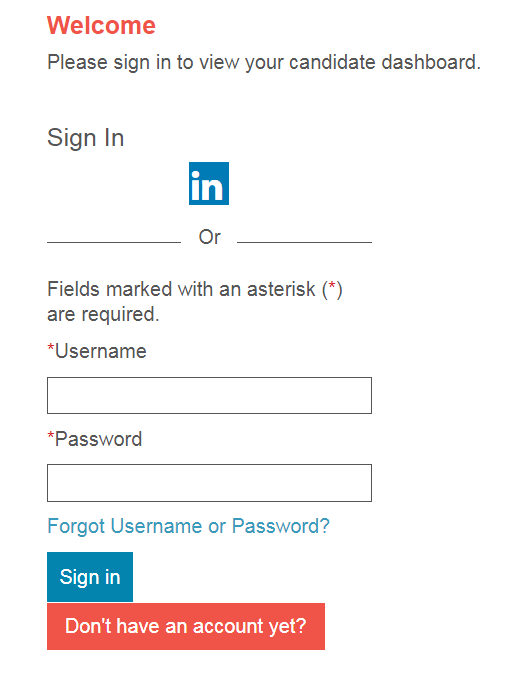This screenshot has width=518, height=681.
Task: Click the red Welcome heading
Action: point(101,25)
